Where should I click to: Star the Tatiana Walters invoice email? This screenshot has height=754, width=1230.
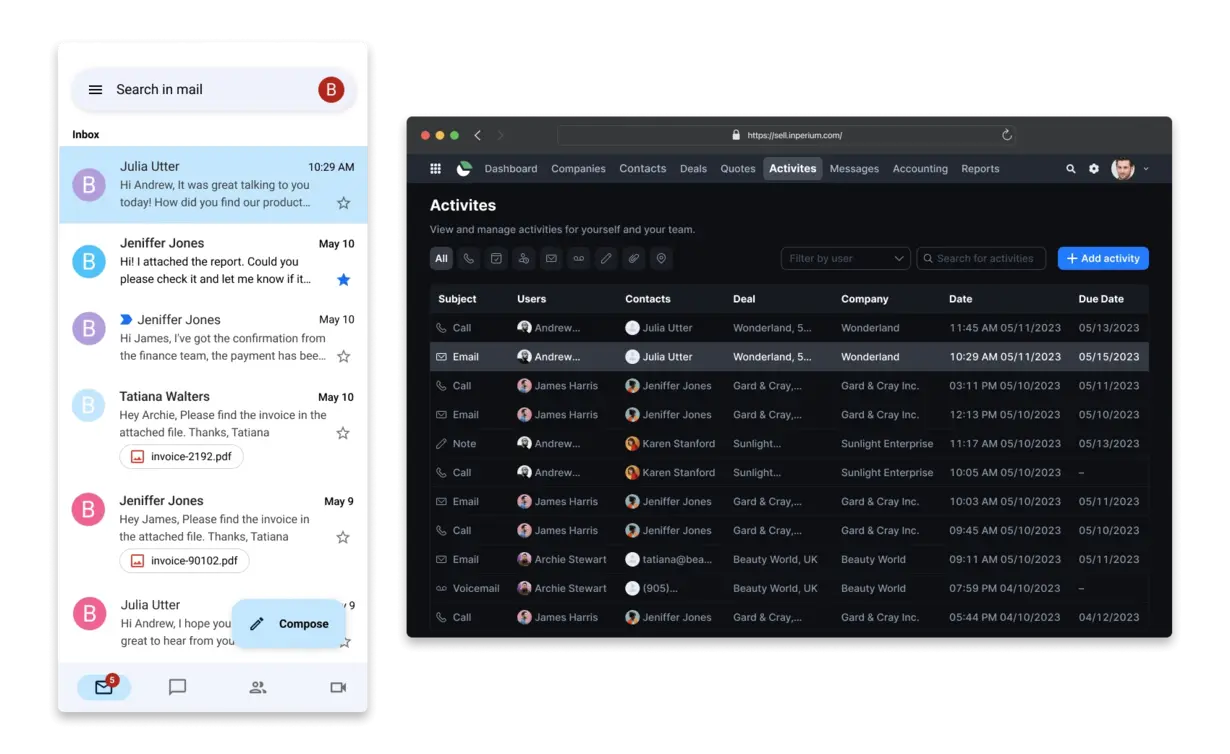(x=343, y=433)
